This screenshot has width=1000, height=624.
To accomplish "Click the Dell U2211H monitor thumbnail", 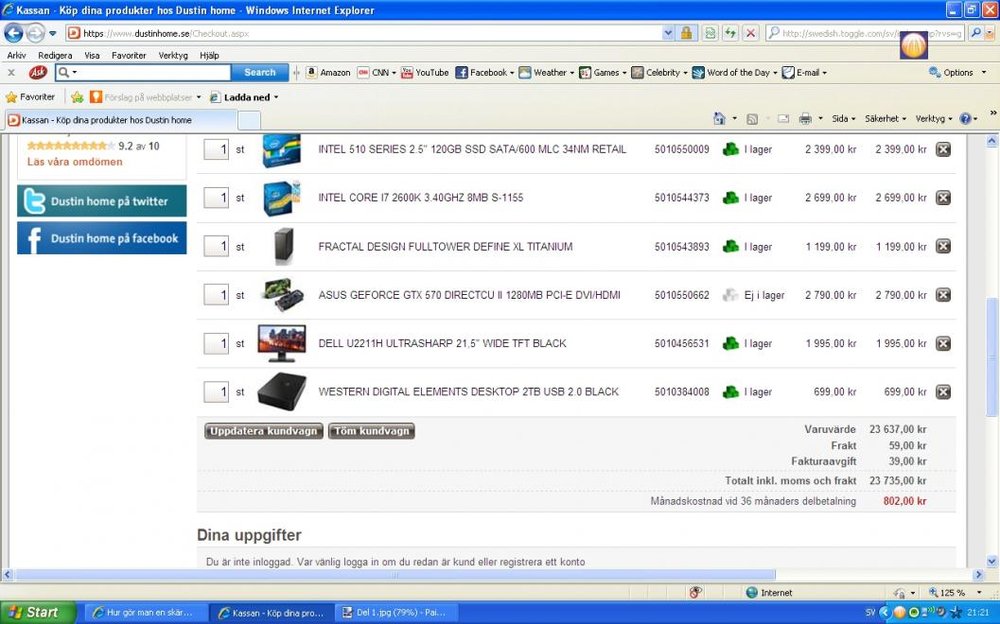I will pos(281,343).
